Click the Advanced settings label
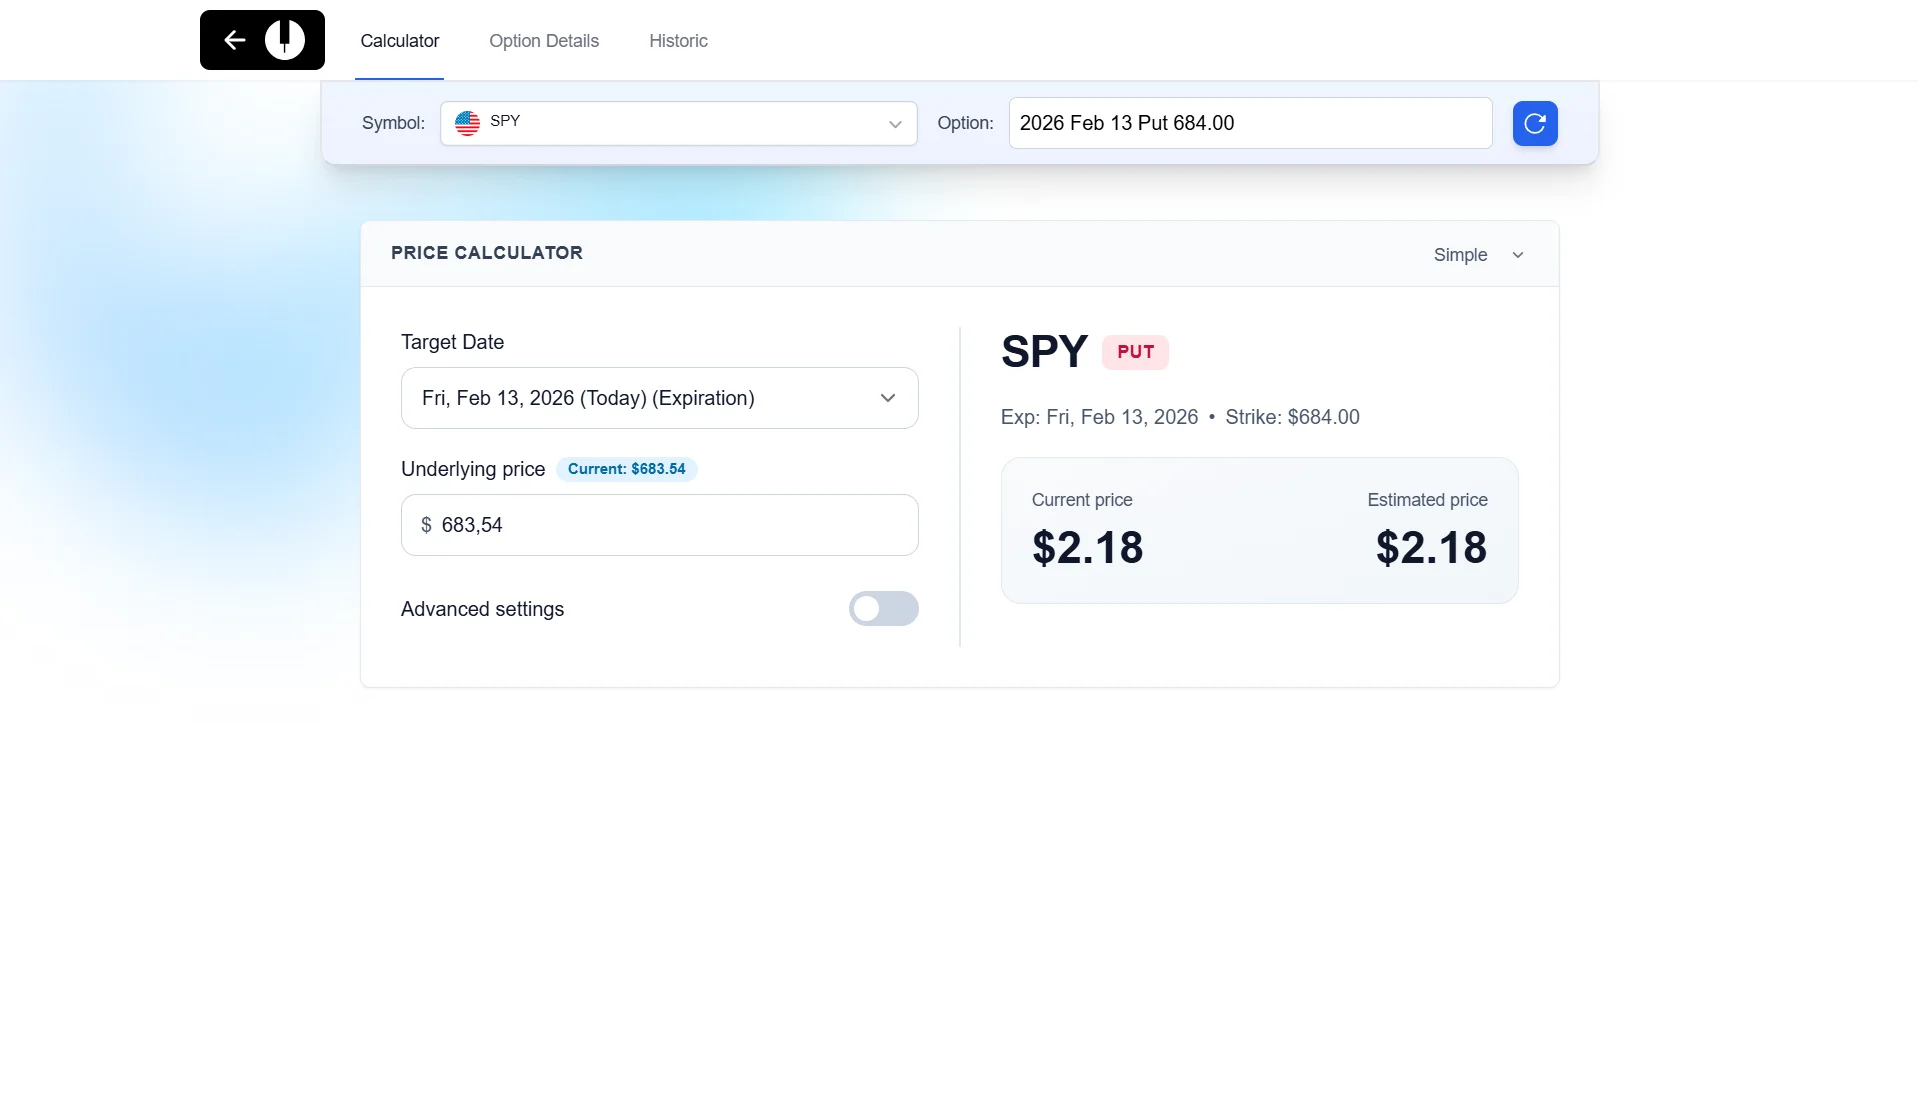Screen dimensions: 1918x1100 [x=482, y=609]
